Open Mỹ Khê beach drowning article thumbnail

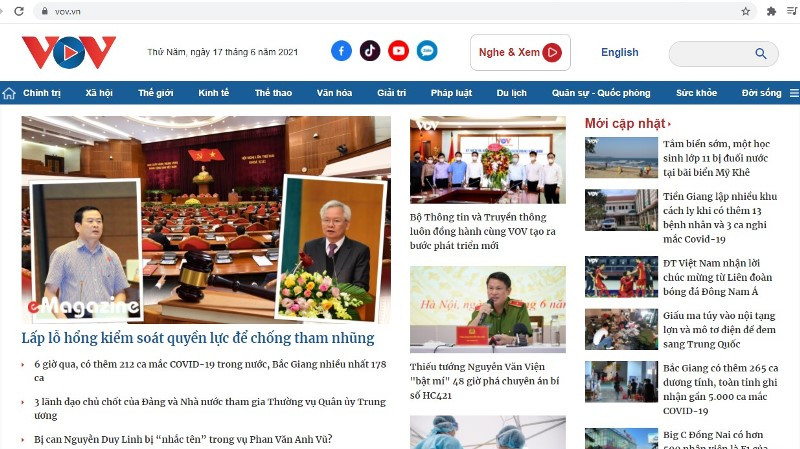coord(621,157)
